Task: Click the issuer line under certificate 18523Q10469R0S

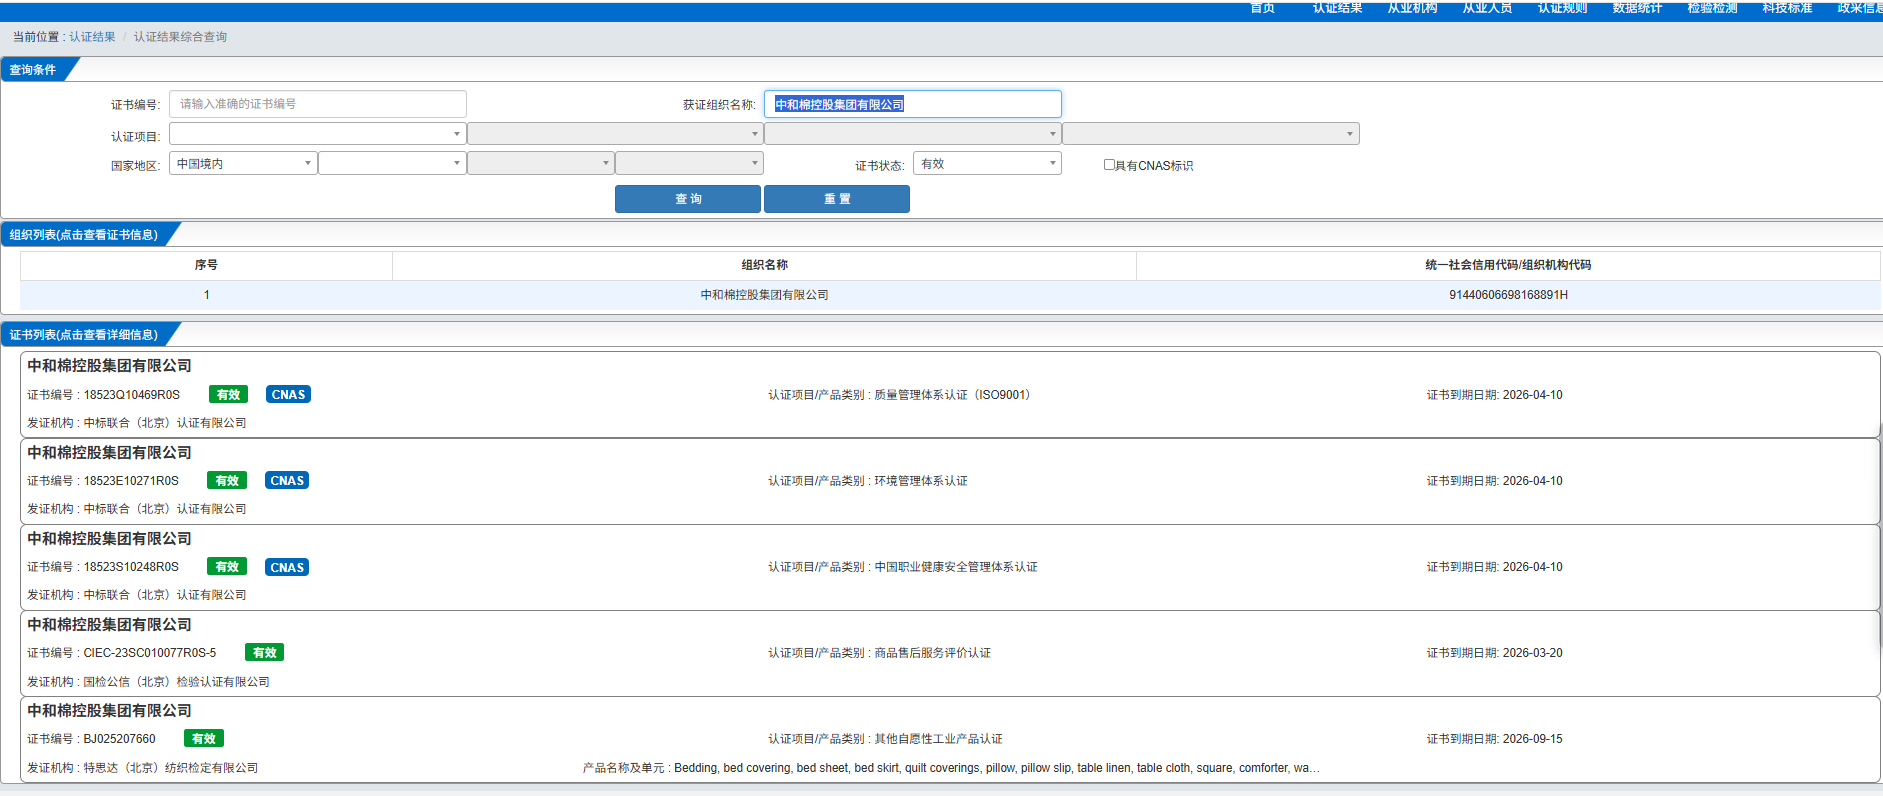Action: [137, 423]
